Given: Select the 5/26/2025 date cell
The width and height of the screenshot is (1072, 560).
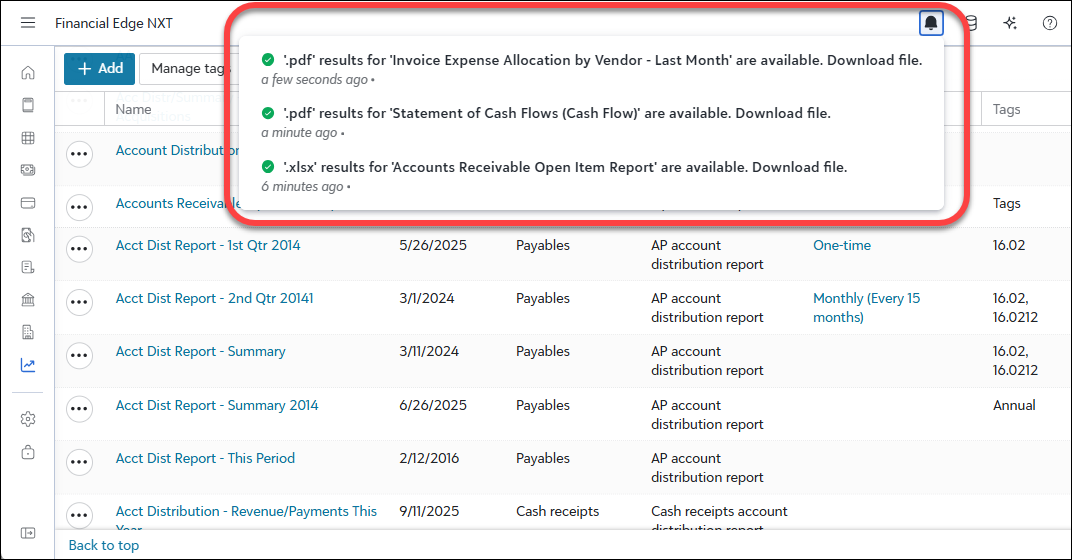Looking at the screenshot, I should click(x=433, y=245).
